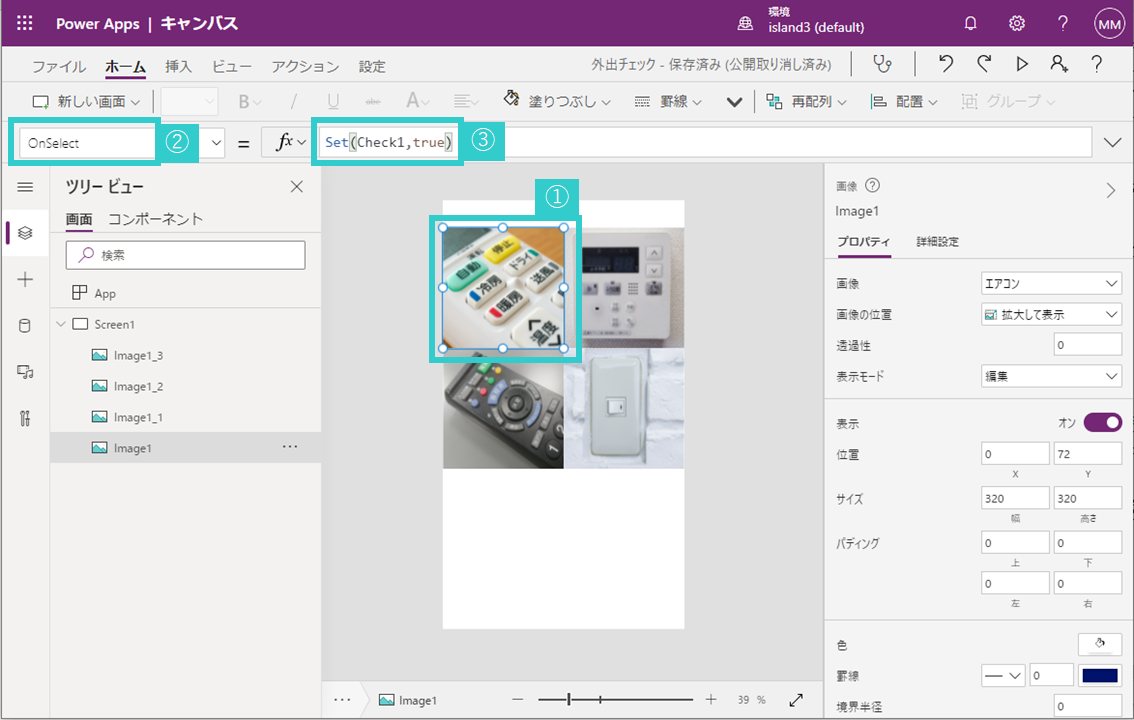Open the color picker button
Viewport: 1134px width, 720px height.
click(x=1099, y=643)
